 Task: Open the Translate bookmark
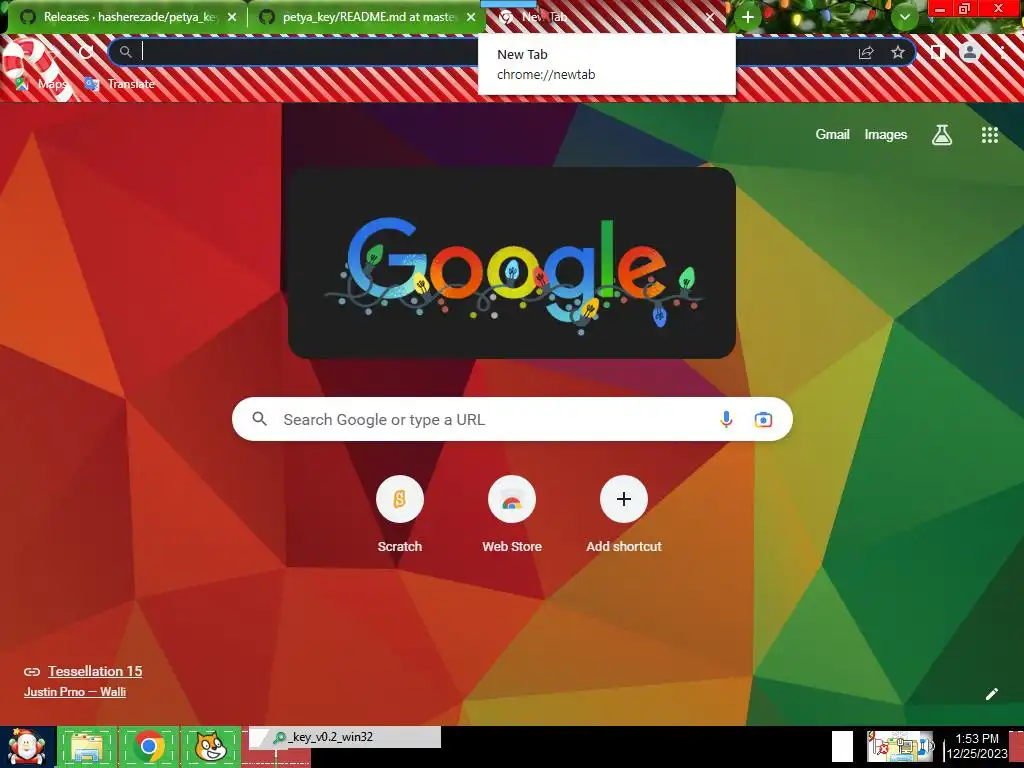(x=120, y=84)
